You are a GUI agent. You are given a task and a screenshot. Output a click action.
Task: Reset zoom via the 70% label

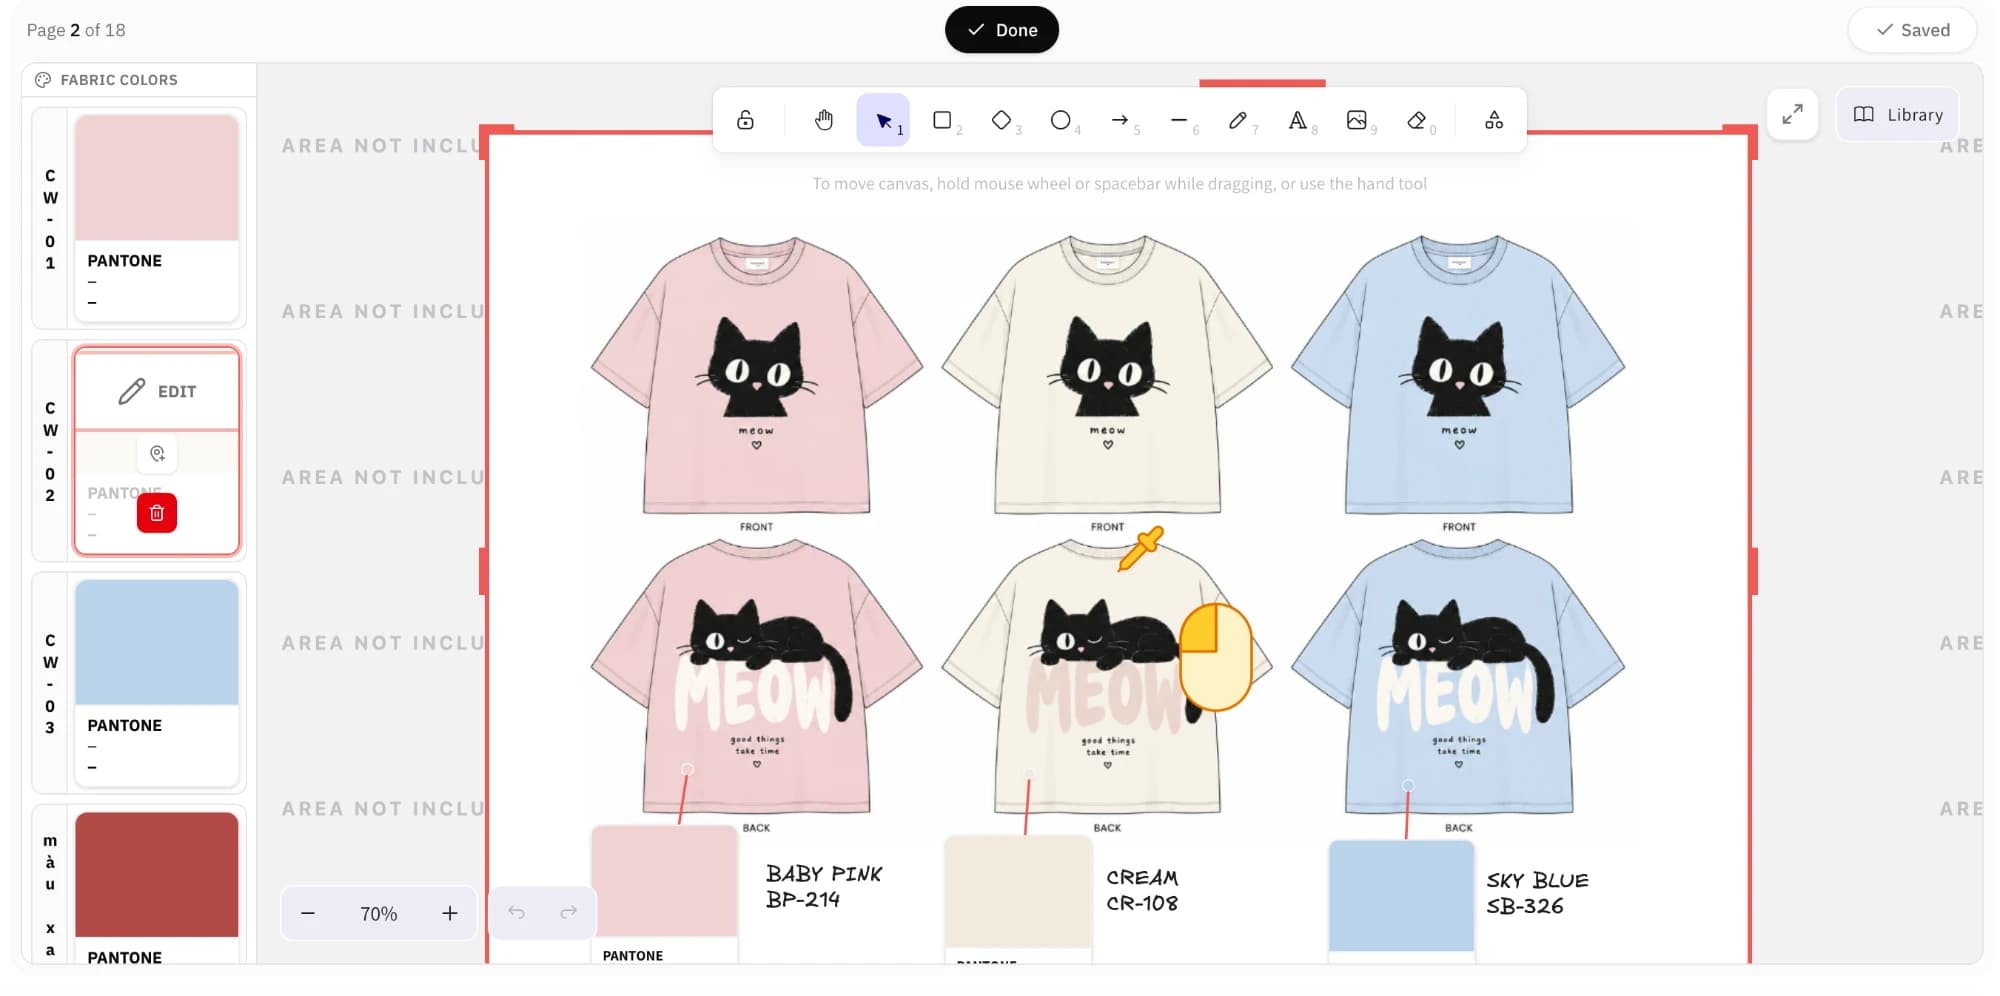pyautogui.click(x=379, y=913)
